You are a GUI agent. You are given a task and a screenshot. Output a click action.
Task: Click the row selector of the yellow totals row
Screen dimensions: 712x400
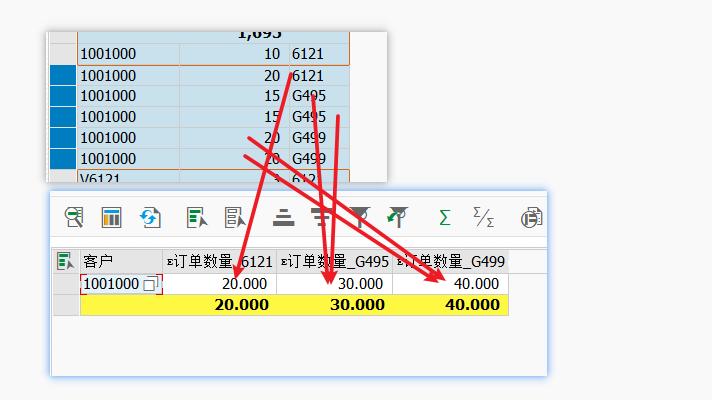[x=66, y=305]
